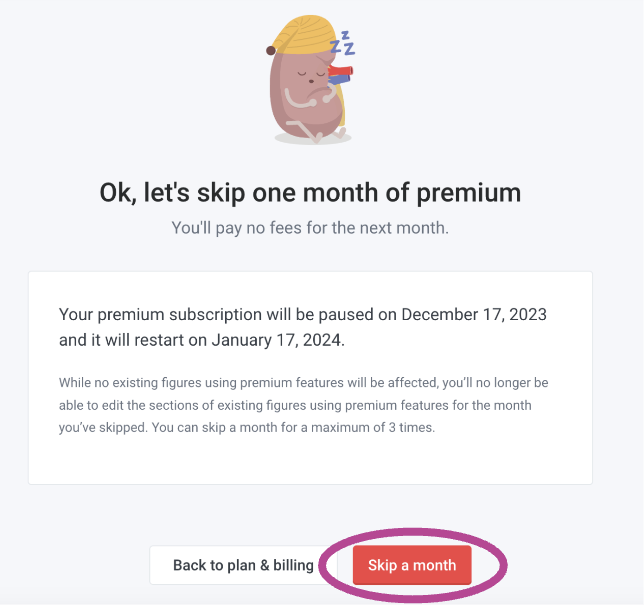Screen dimensions: 644x608
Task: Click the sleeping bean mascot illustration
Action: tap(304, 95)
